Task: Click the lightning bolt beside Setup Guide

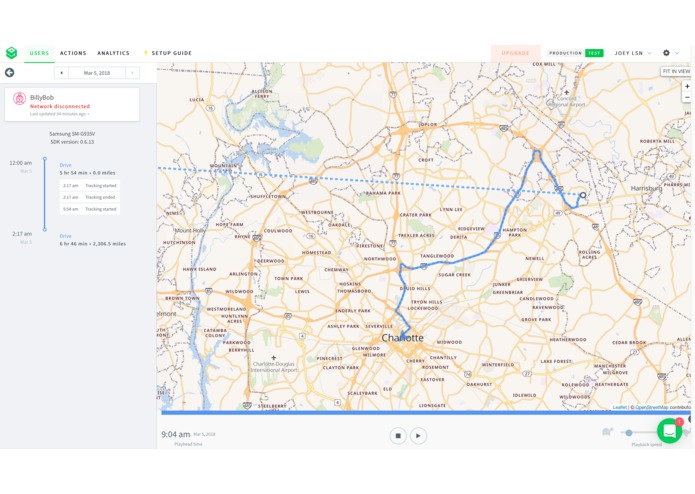Action: [x=145, y=53]
